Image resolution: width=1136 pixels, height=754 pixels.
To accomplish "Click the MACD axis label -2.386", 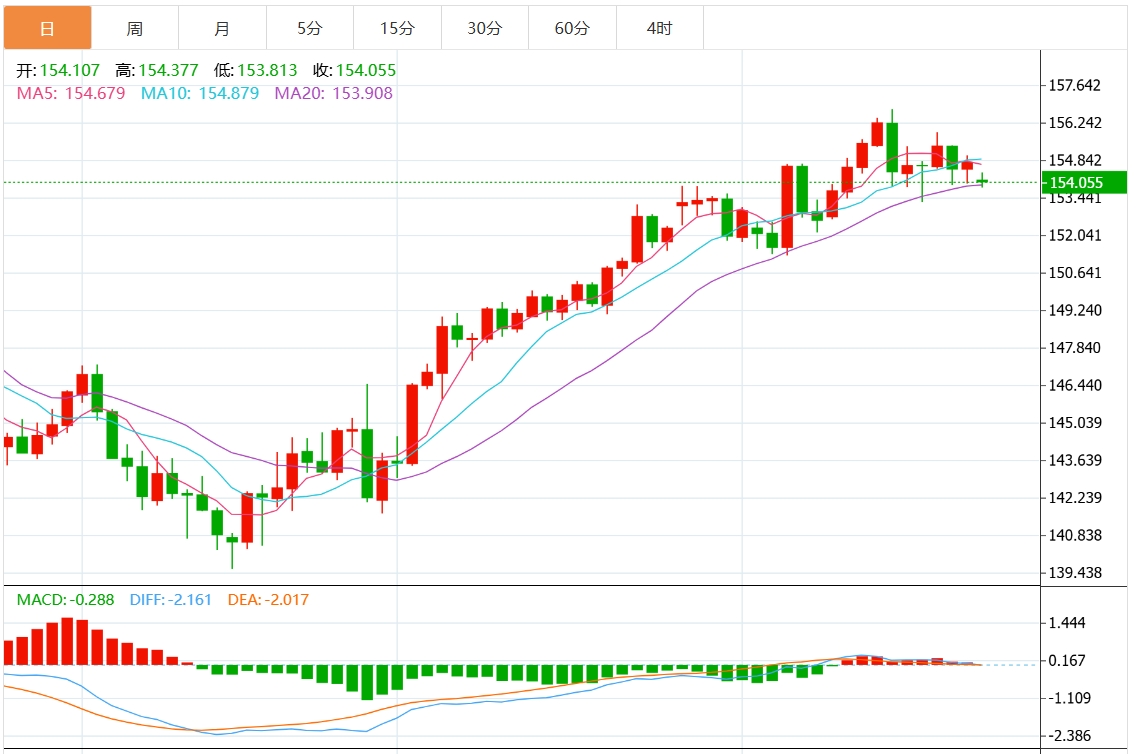I will [1069, 736].
